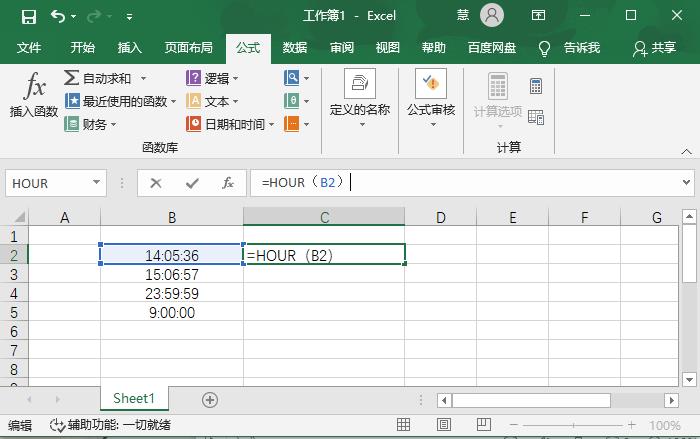
Task: Add a new sheet with plus button
Action: 209,400
